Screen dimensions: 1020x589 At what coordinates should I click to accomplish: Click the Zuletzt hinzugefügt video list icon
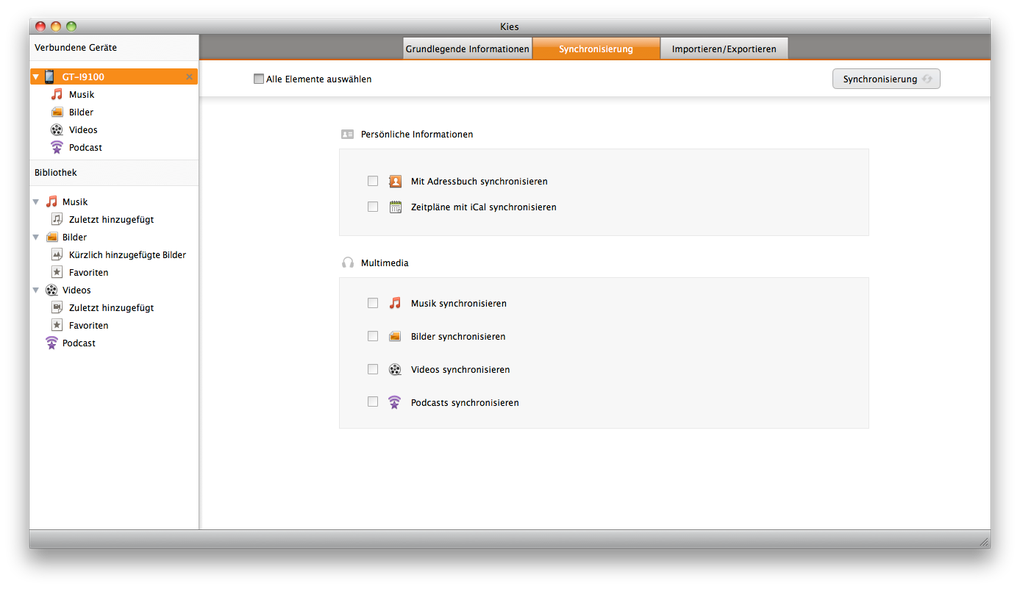click(57, 307)
